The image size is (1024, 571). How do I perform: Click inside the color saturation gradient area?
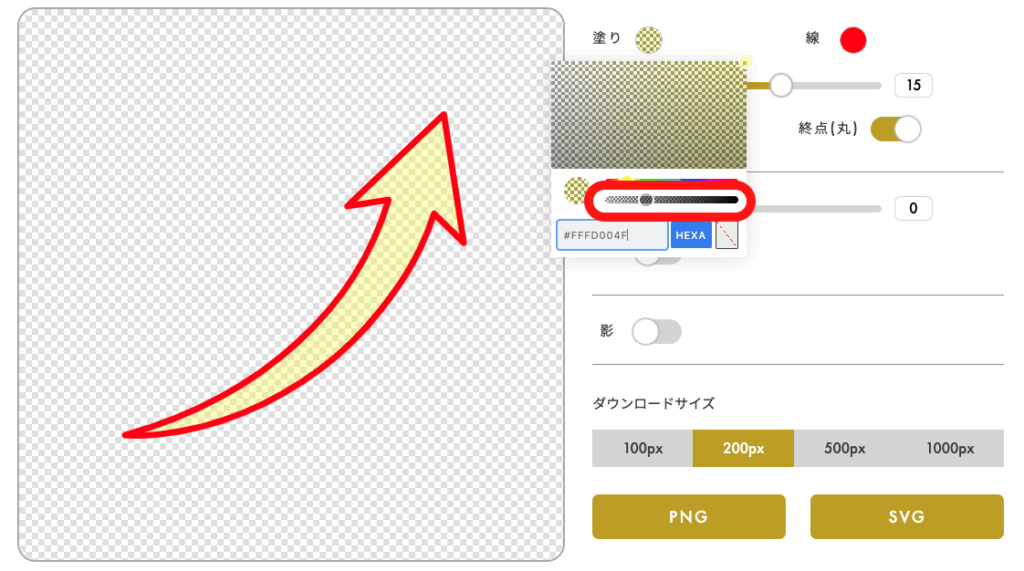click(648, 115)
